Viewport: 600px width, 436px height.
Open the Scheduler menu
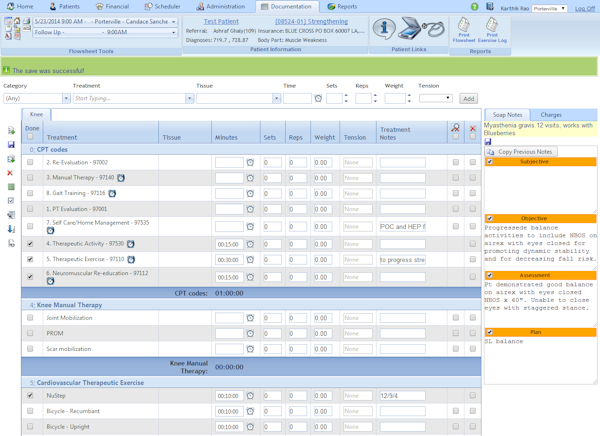[162, 7]
